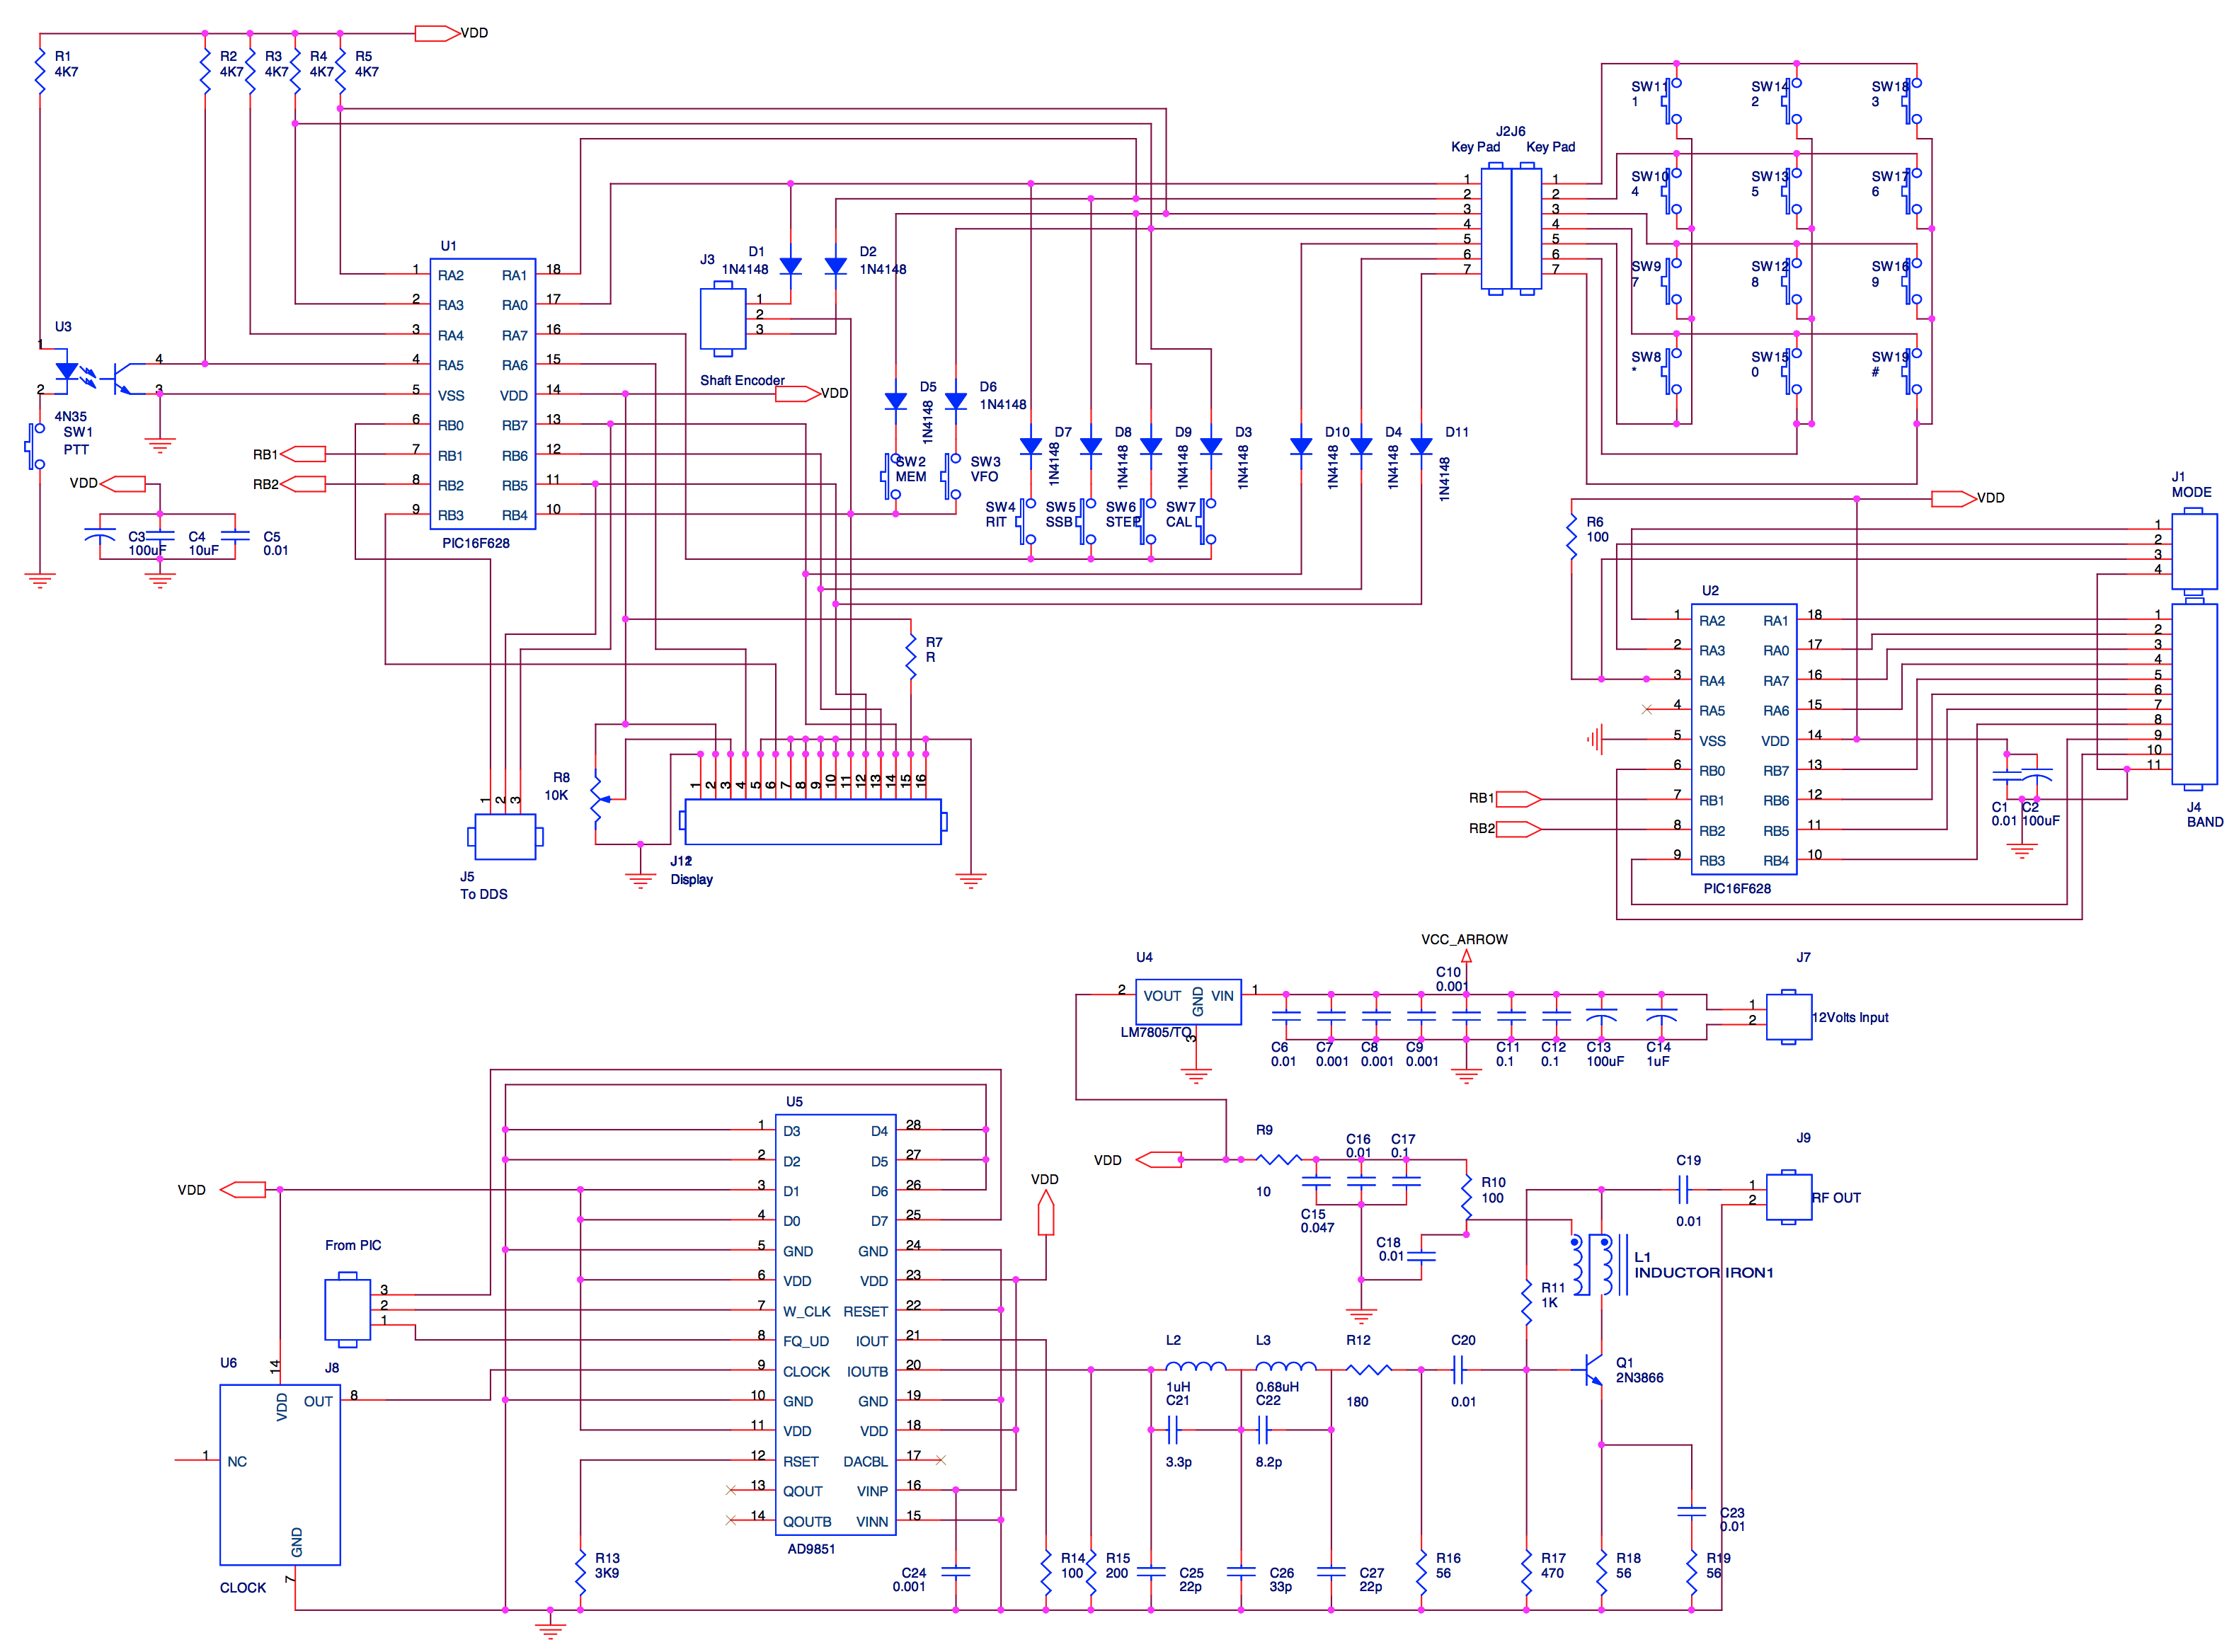Select the VCC_ARROW power symbol

[x=1466, y=957]
